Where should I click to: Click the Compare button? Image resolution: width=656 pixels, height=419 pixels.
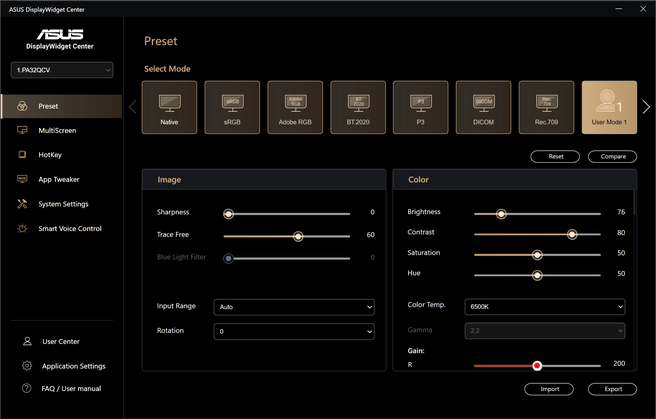612,156
